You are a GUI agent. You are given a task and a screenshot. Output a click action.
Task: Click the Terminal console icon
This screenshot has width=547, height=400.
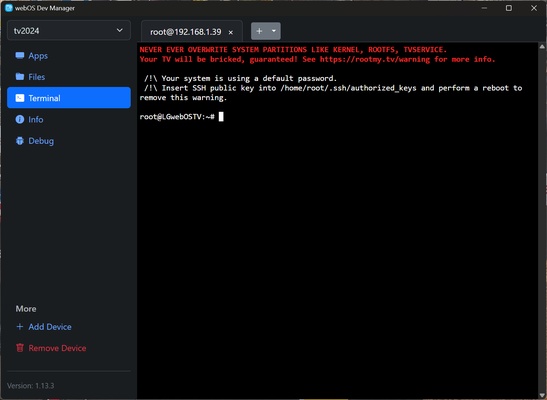[20, 98]
